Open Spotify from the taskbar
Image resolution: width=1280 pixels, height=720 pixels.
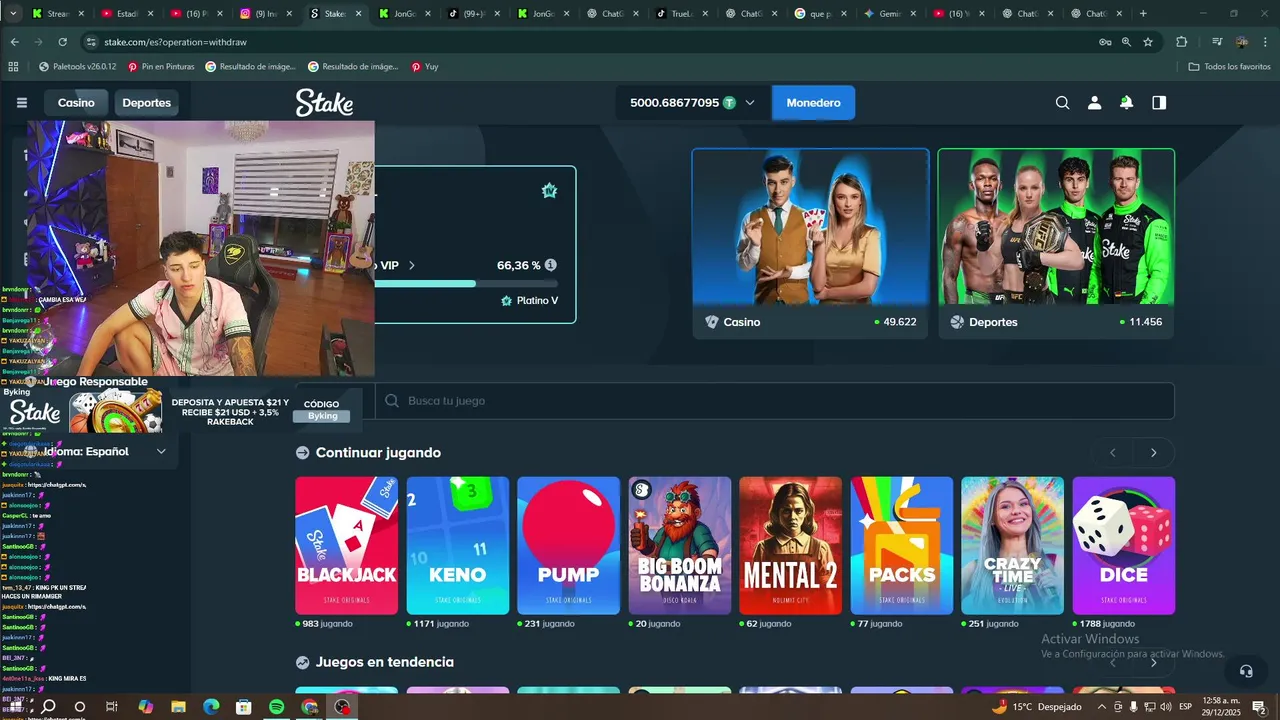277,707
